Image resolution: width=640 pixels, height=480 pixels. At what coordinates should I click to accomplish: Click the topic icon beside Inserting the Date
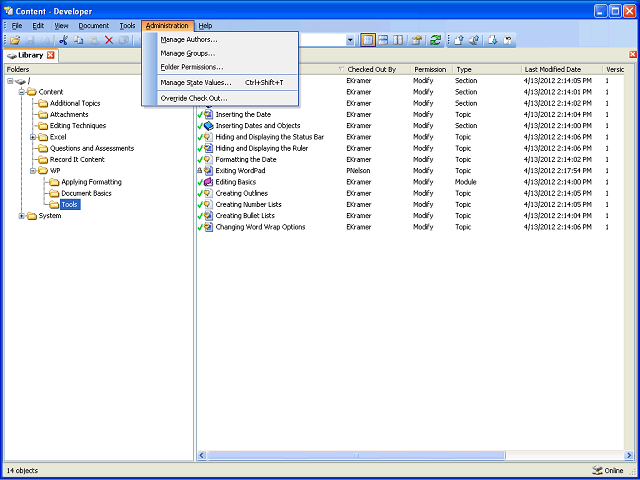click(x=209, y=115)
